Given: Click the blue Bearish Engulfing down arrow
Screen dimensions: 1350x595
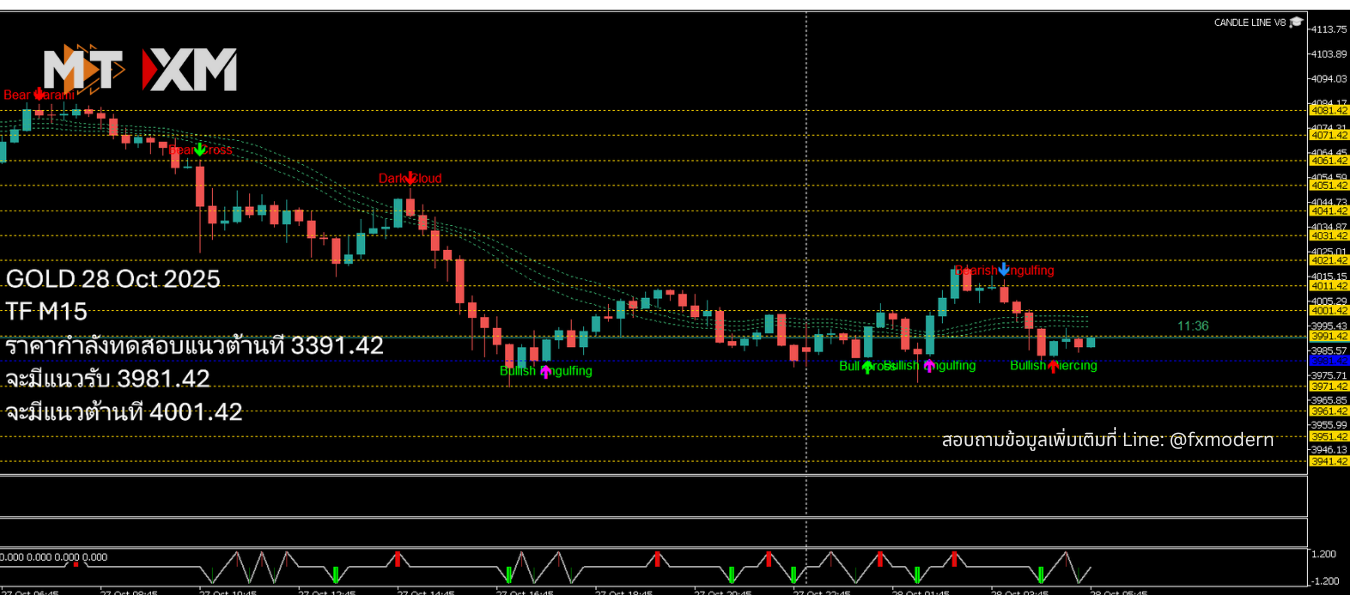Looking at the screenshot, I should [x=1003, y=268].
